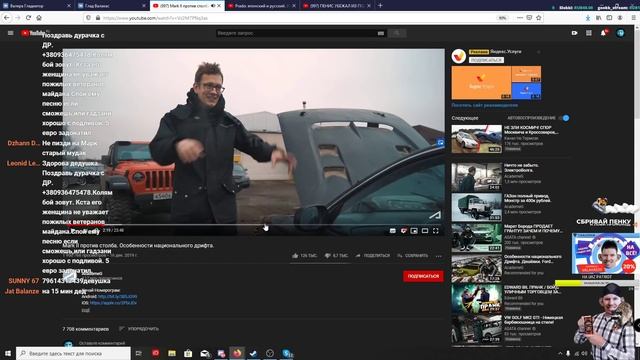Toggle the autoplay switch
This screenshot has height=360, width=640.
coord(564,118)
